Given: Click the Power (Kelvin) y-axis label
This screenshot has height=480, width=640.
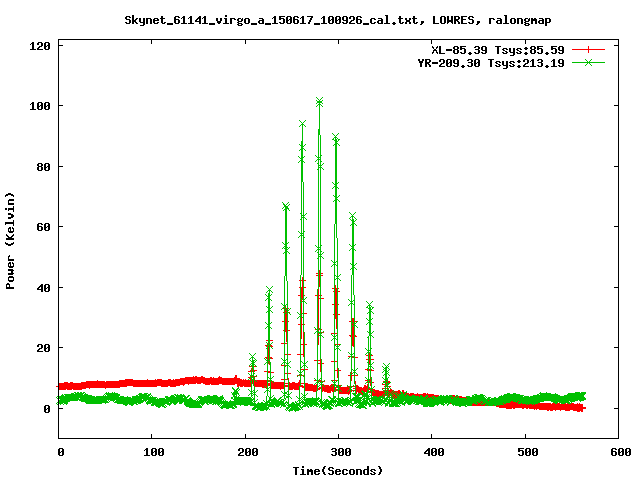Looking at the screenshot, I should 11,240.
